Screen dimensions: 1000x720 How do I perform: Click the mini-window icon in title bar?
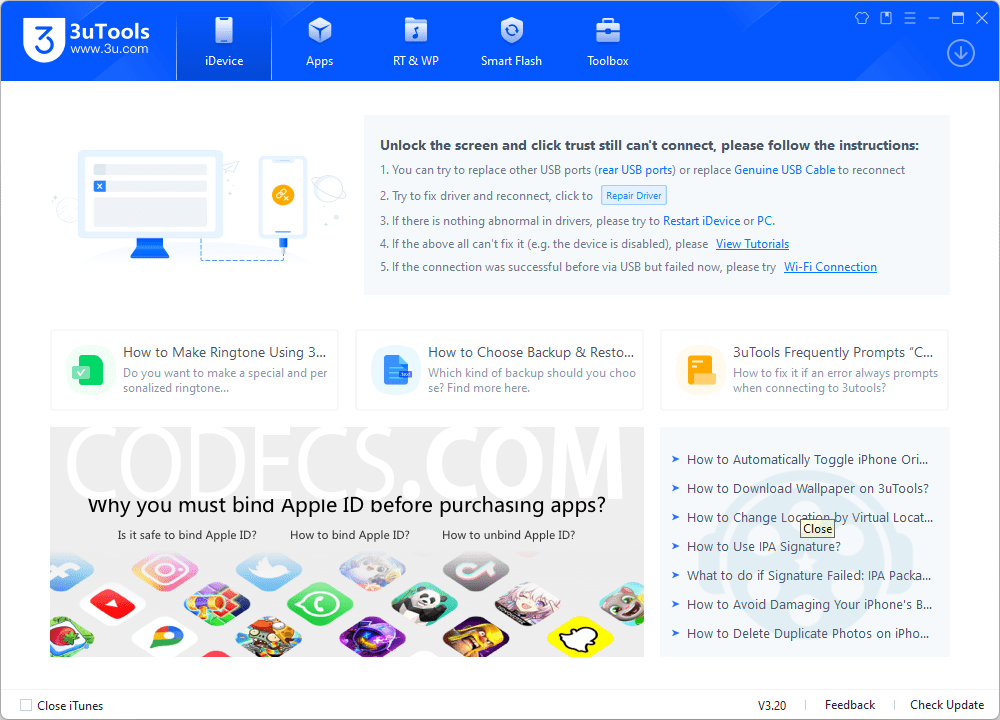pyautogui.click(x=886, y=18)
